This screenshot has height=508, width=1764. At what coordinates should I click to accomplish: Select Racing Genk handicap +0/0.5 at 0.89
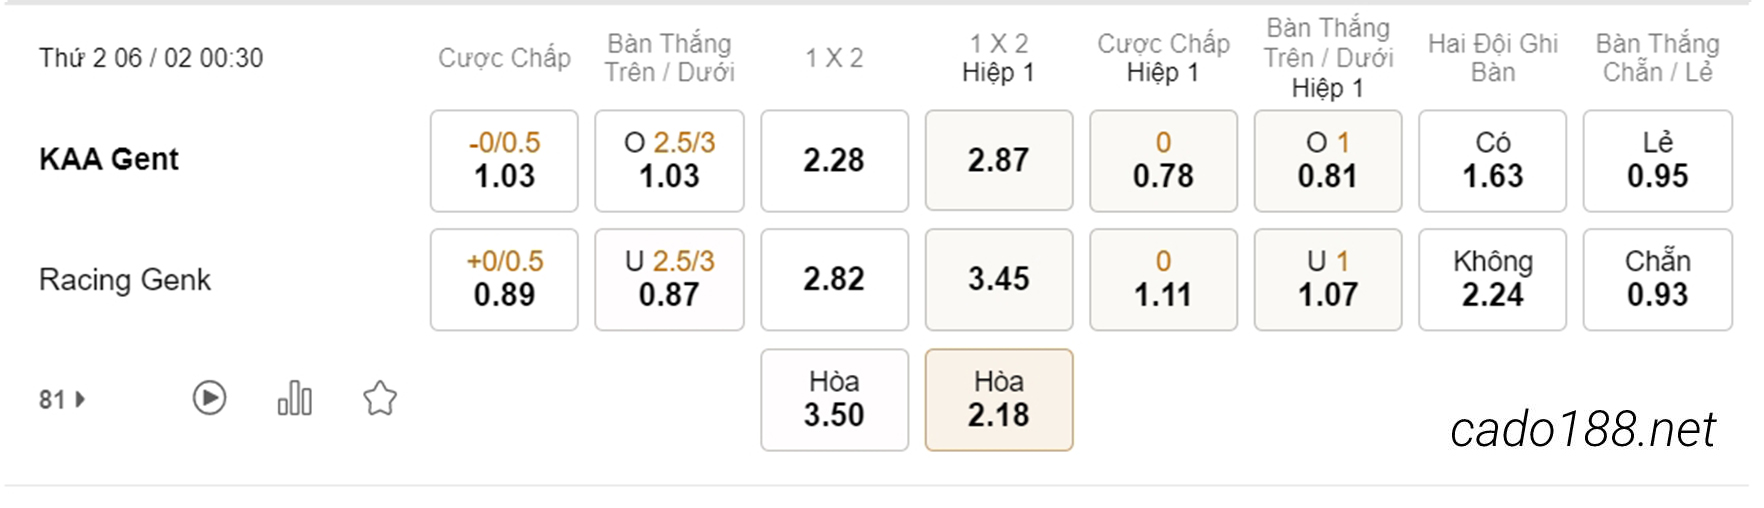point(504,280)
